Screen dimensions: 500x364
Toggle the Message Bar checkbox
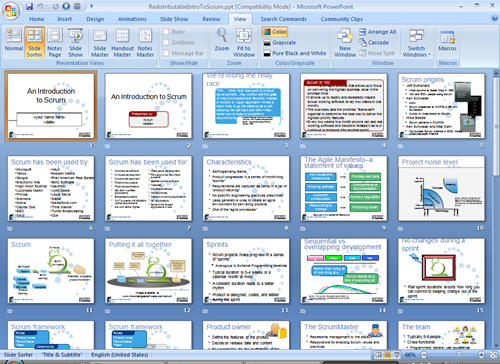point(166,53)
